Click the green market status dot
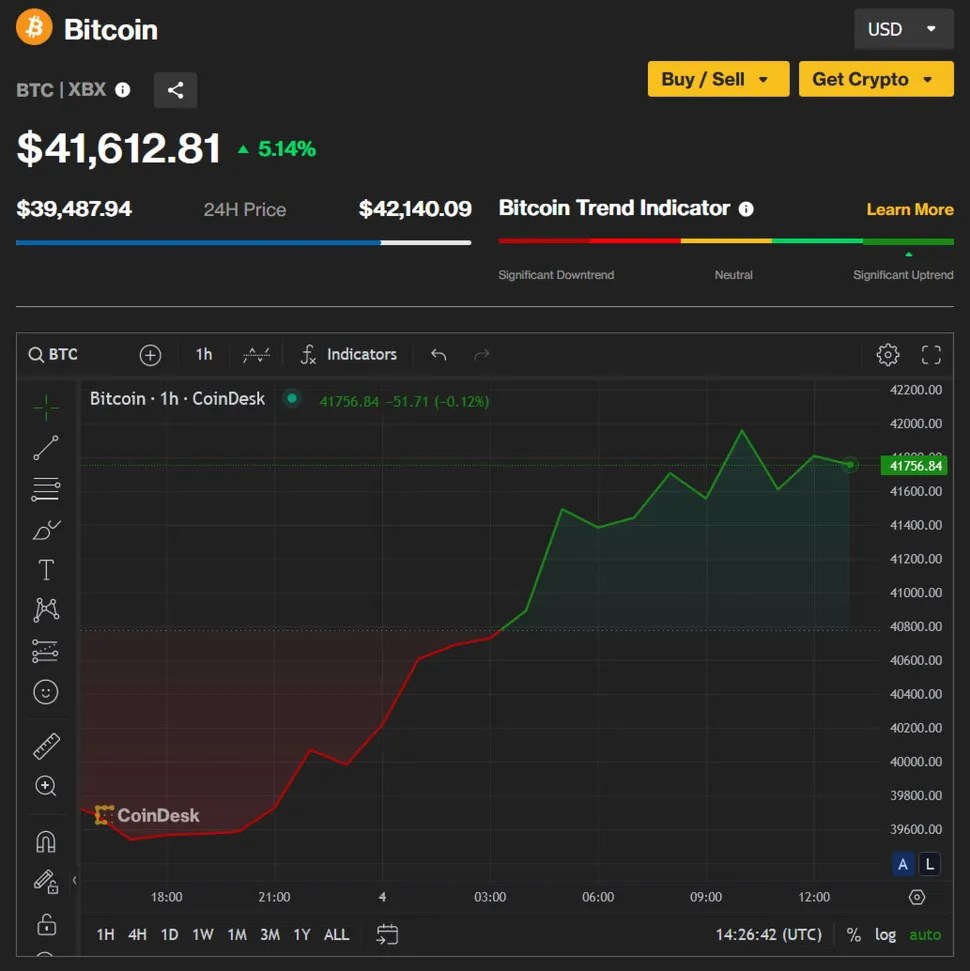Screen dimensions: 970x971 pyautogui.click(x=292, y=398)
